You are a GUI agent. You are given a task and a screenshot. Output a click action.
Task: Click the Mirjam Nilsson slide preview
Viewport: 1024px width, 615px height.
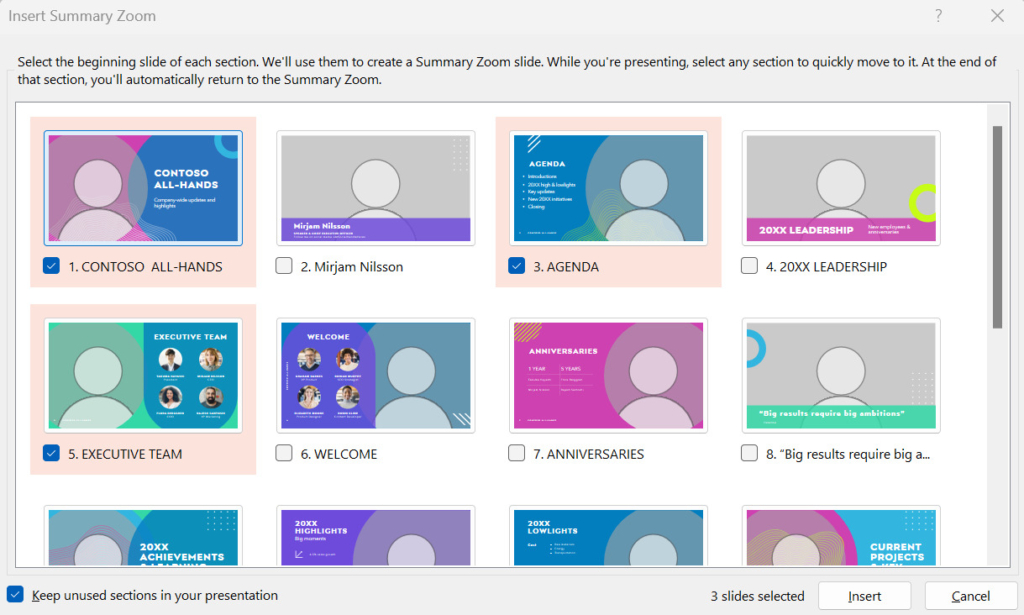point(375,186)
